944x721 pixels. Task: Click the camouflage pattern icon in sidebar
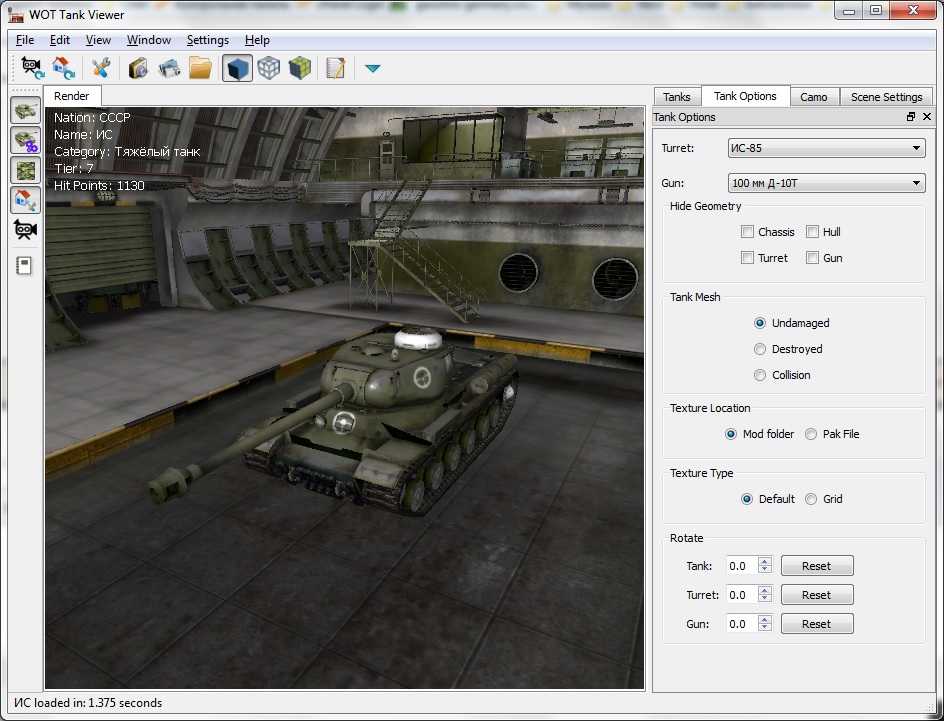point(25,170)
